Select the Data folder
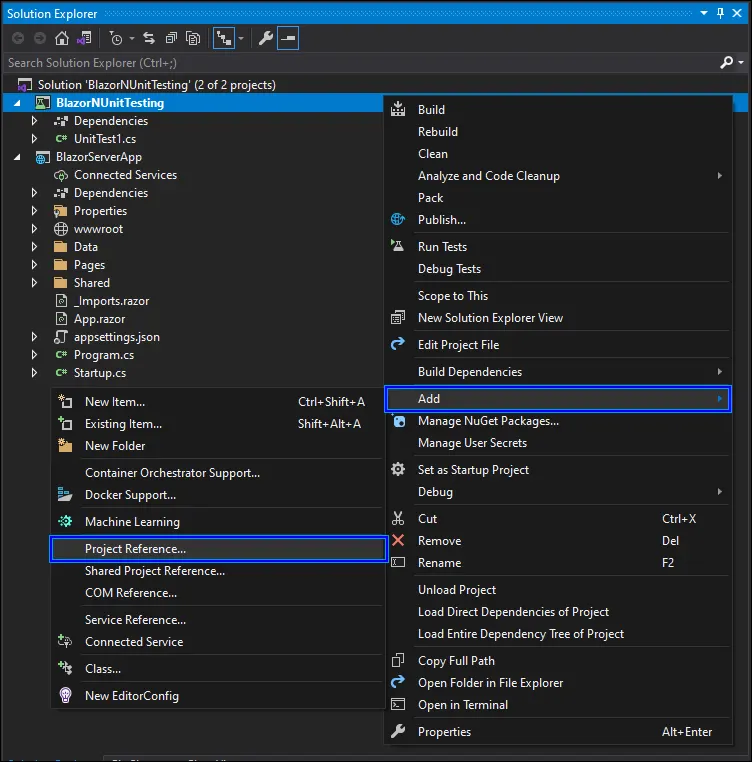This screenshot has width=752, height=762. pyautogui.click(x=86, y=247)
